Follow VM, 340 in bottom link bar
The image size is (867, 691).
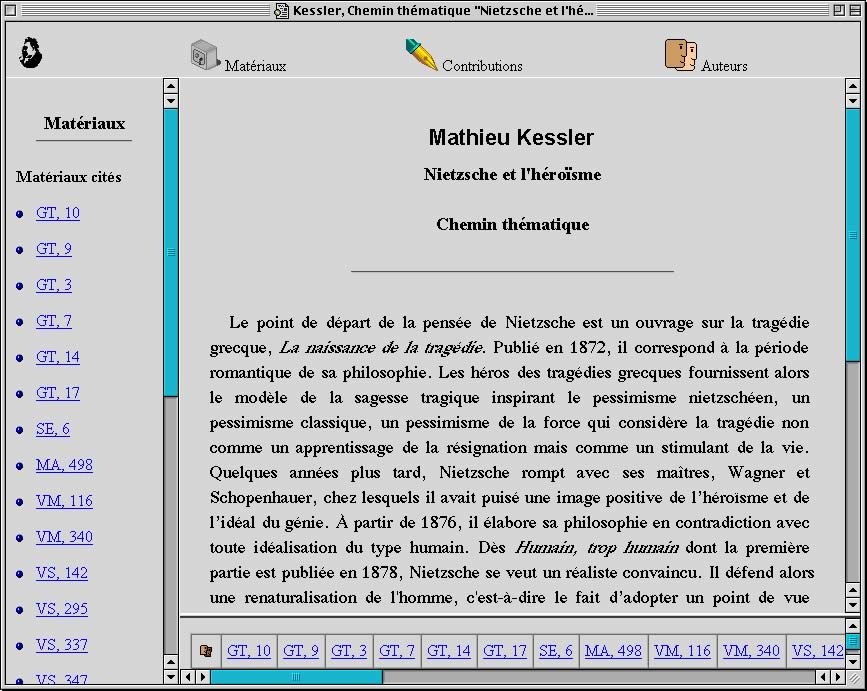point(751,651)
